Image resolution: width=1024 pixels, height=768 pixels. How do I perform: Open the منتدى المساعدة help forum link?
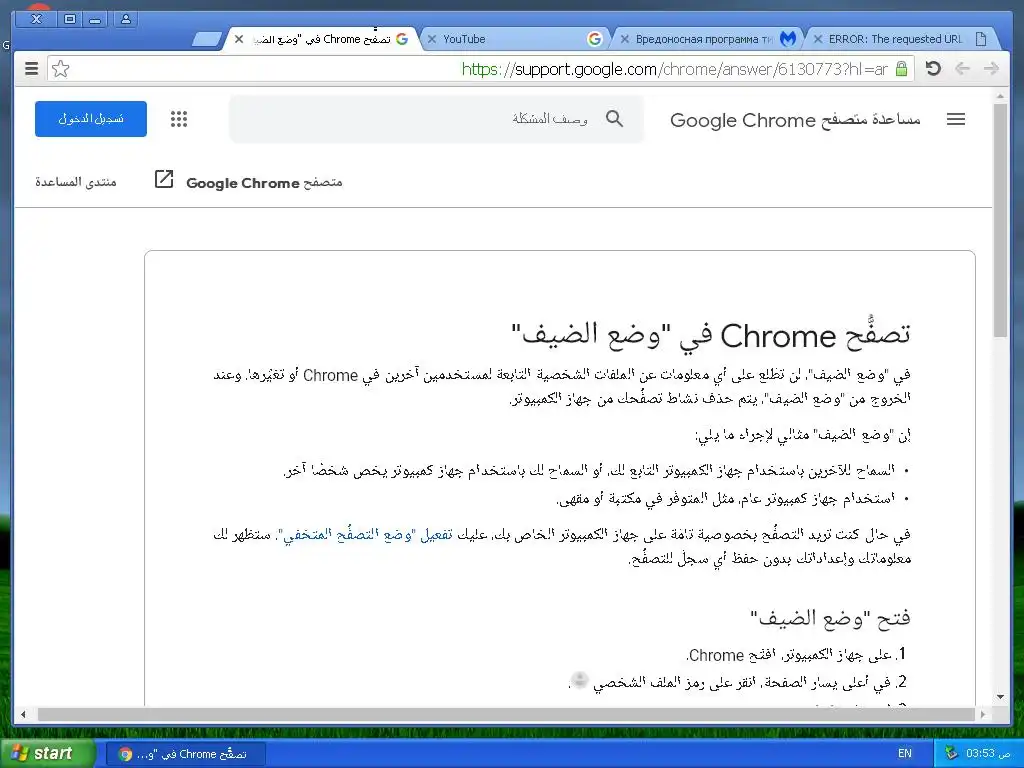coord(76,182)
